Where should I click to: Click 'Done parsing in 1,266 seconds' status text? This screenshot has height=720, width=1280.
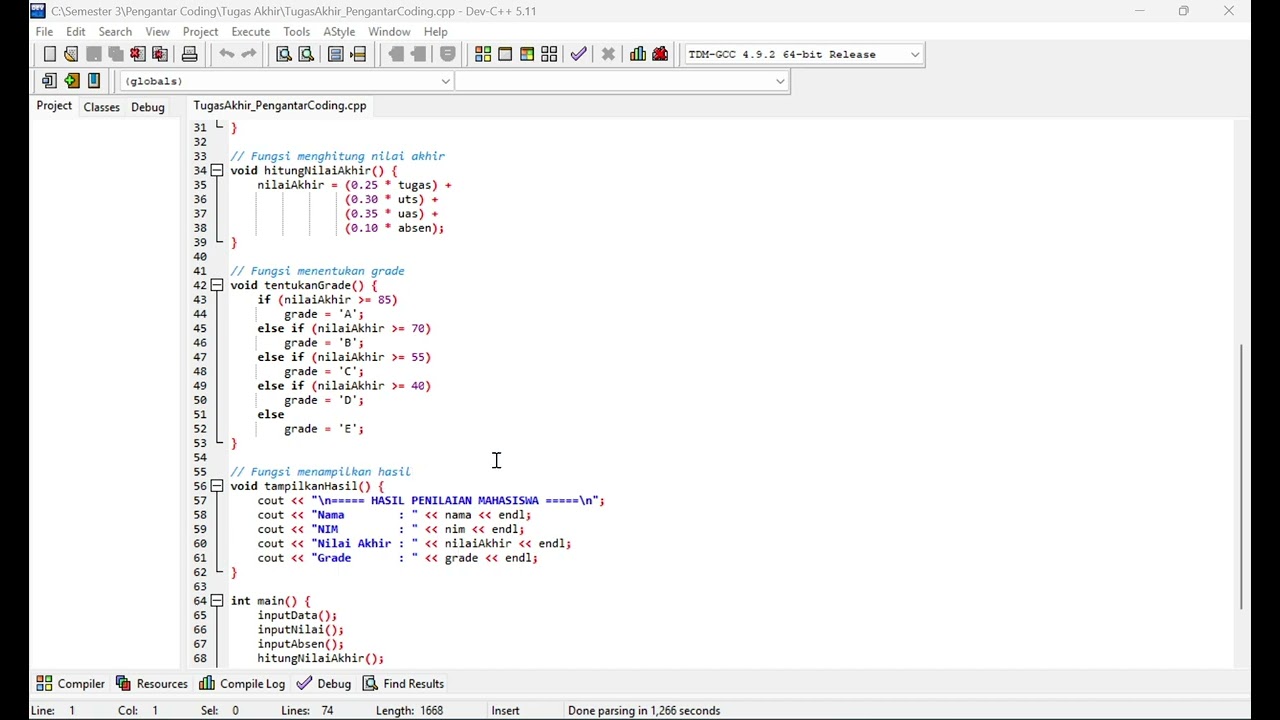[x=644, y=711]
